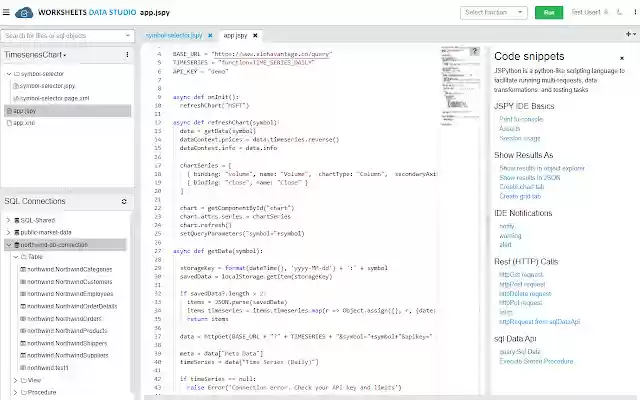Select northwind.NorthwindCategories table
Screen dimensions: 640x400
[66, 270]
